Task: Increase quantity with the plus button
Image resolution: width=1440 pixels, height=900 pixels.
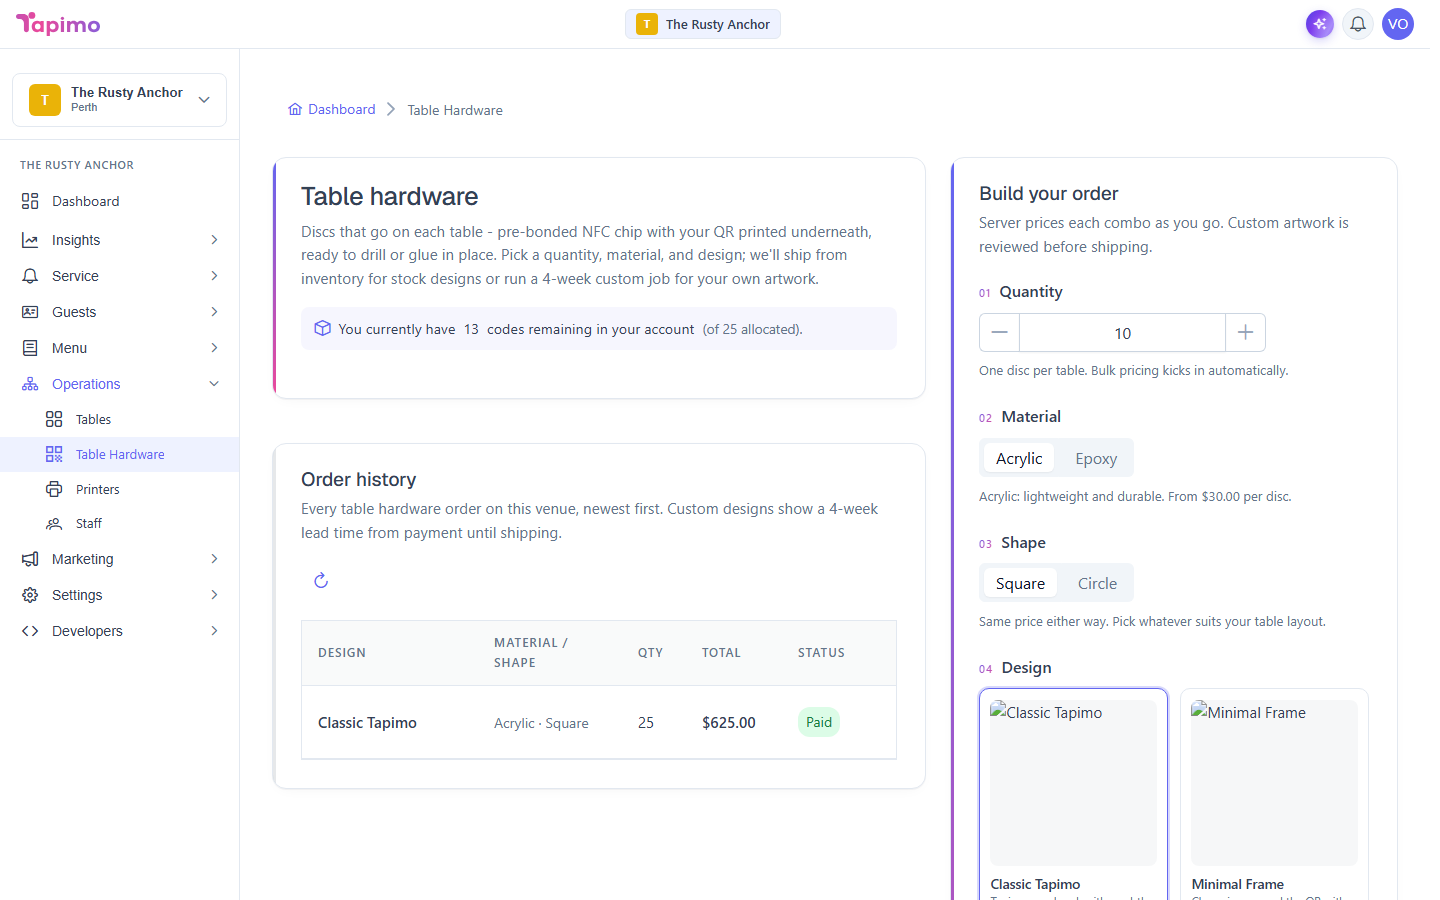Action: click(x=1246, y=332)
